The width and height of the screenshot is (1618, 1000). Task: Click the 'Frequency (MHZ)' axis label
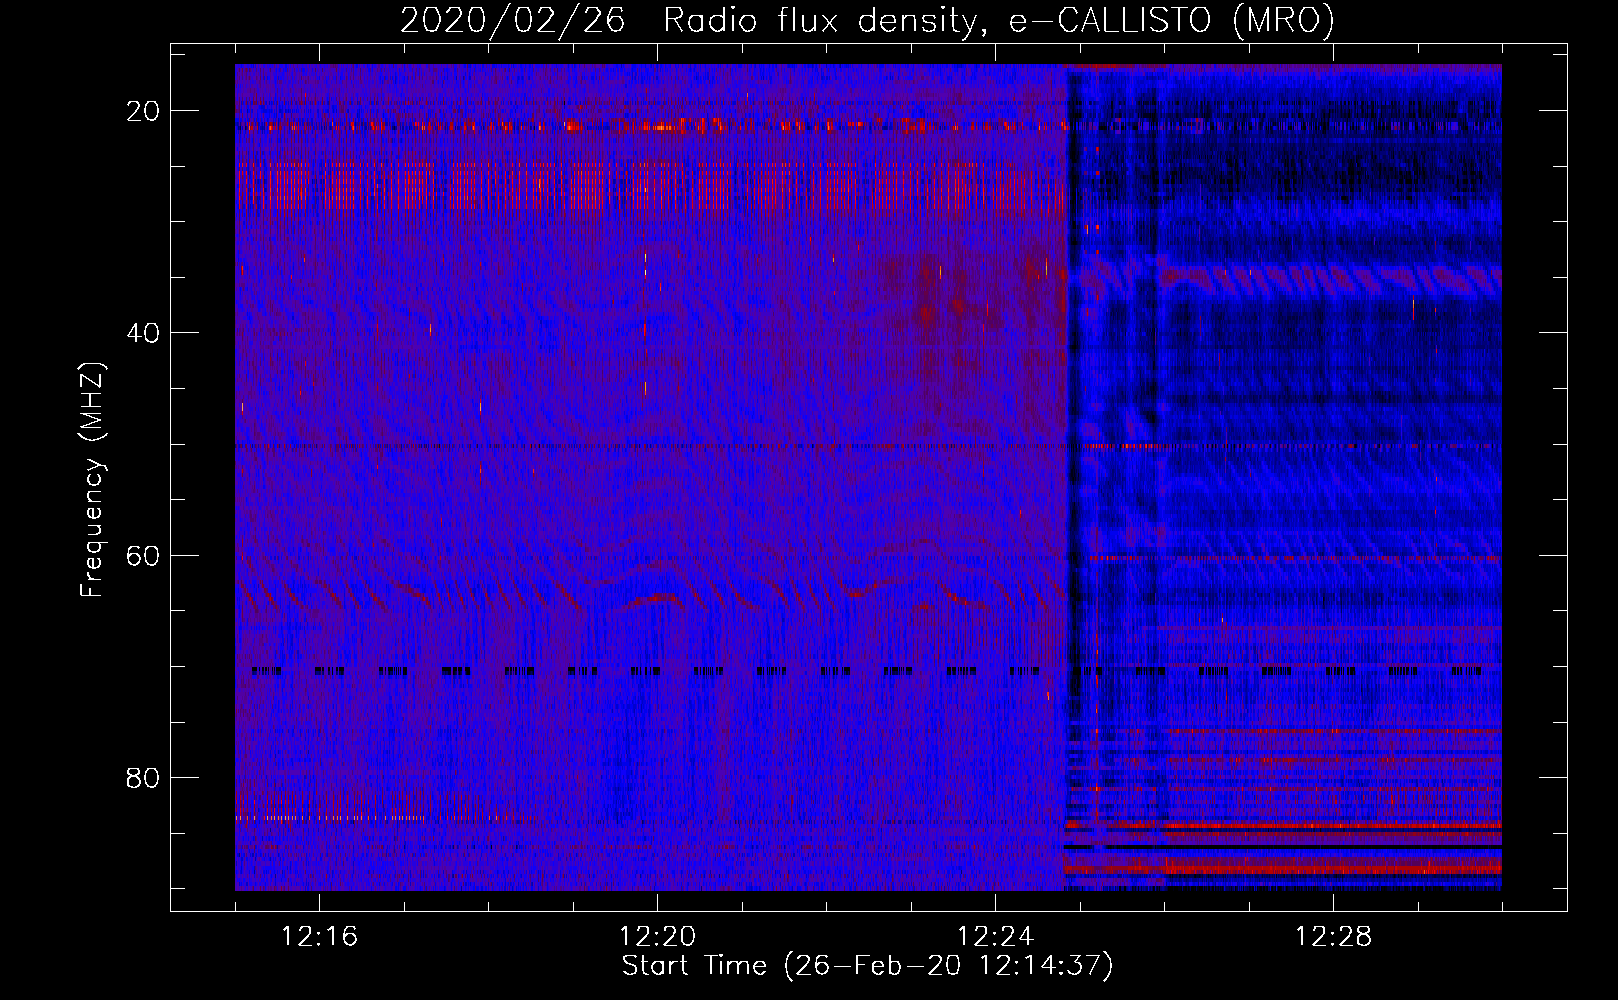point(92,480)
